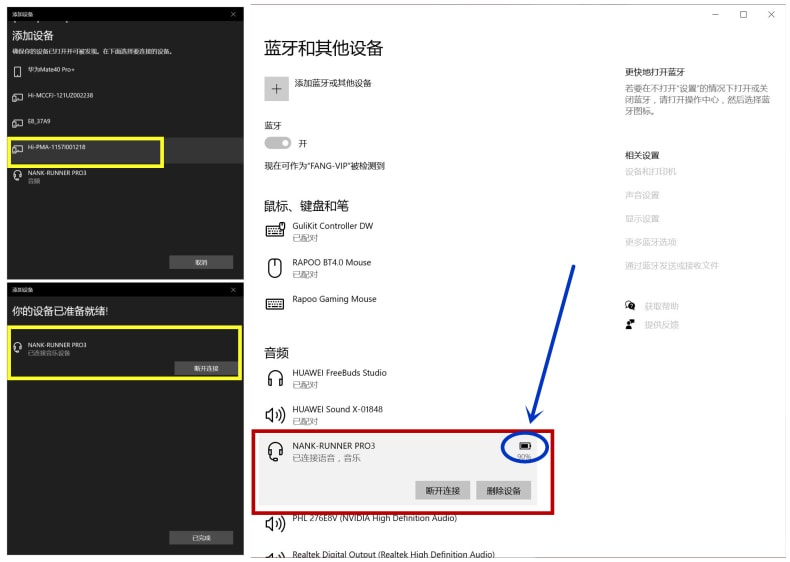Click 删除设备 button for NANK-RUNNER PRO3
This screenshot has width=790, height=562.
pyautogui.click(x=503, y=490)
